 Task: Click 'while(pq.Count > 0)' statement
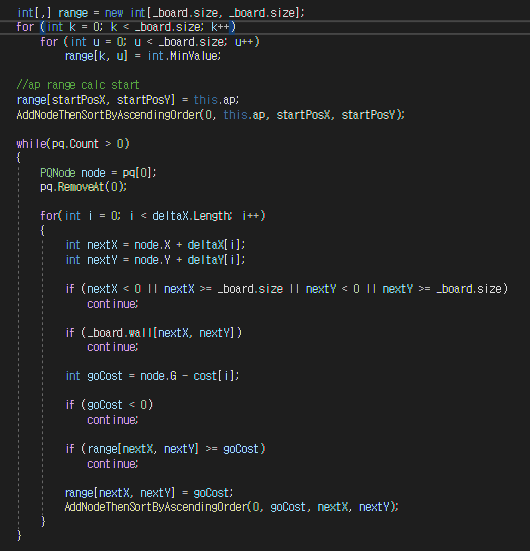73,144
